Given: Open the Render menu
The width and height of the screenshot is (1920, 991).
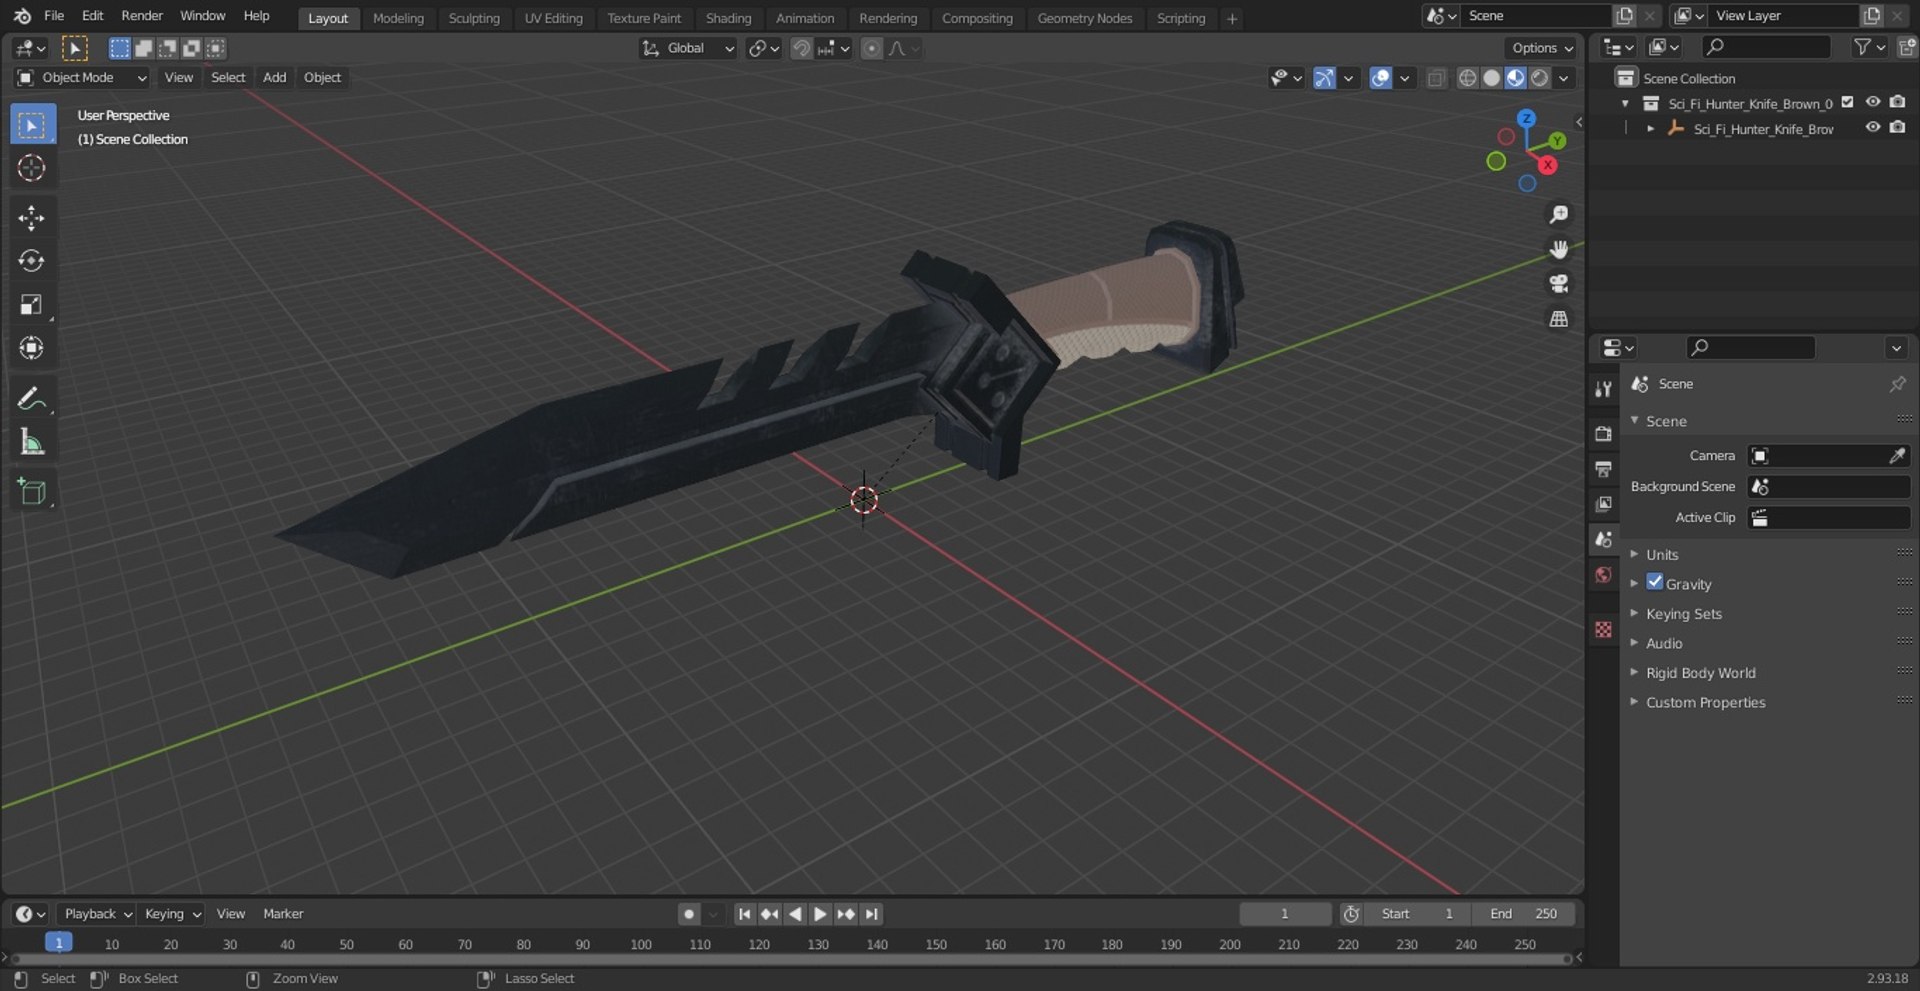Looking at the screenshot, I should [x=142, y=16].
